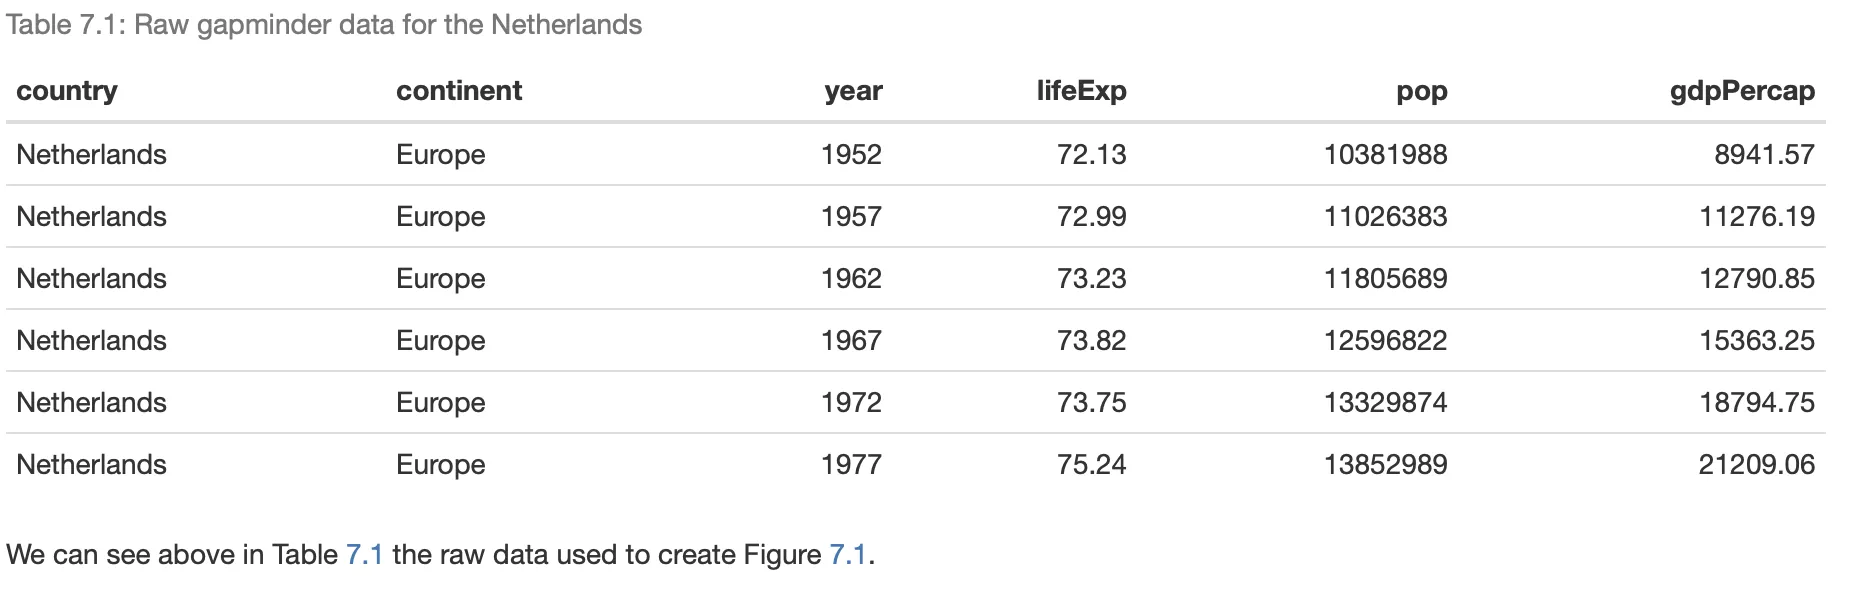This screenshot has width=1858, height=594.
Task: Click the gdpPercap column header
Action: tap(1742, 91)
